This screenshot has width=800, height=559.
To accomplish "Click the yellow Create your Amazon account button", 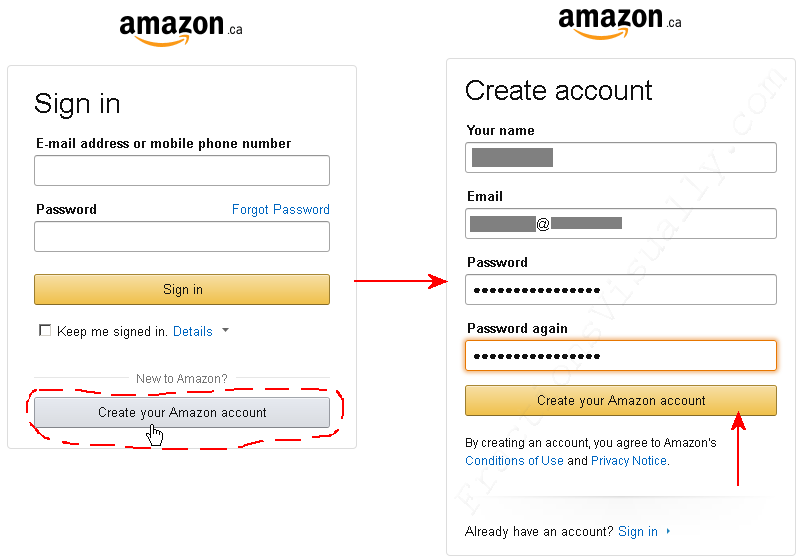I will click(620, 400).
